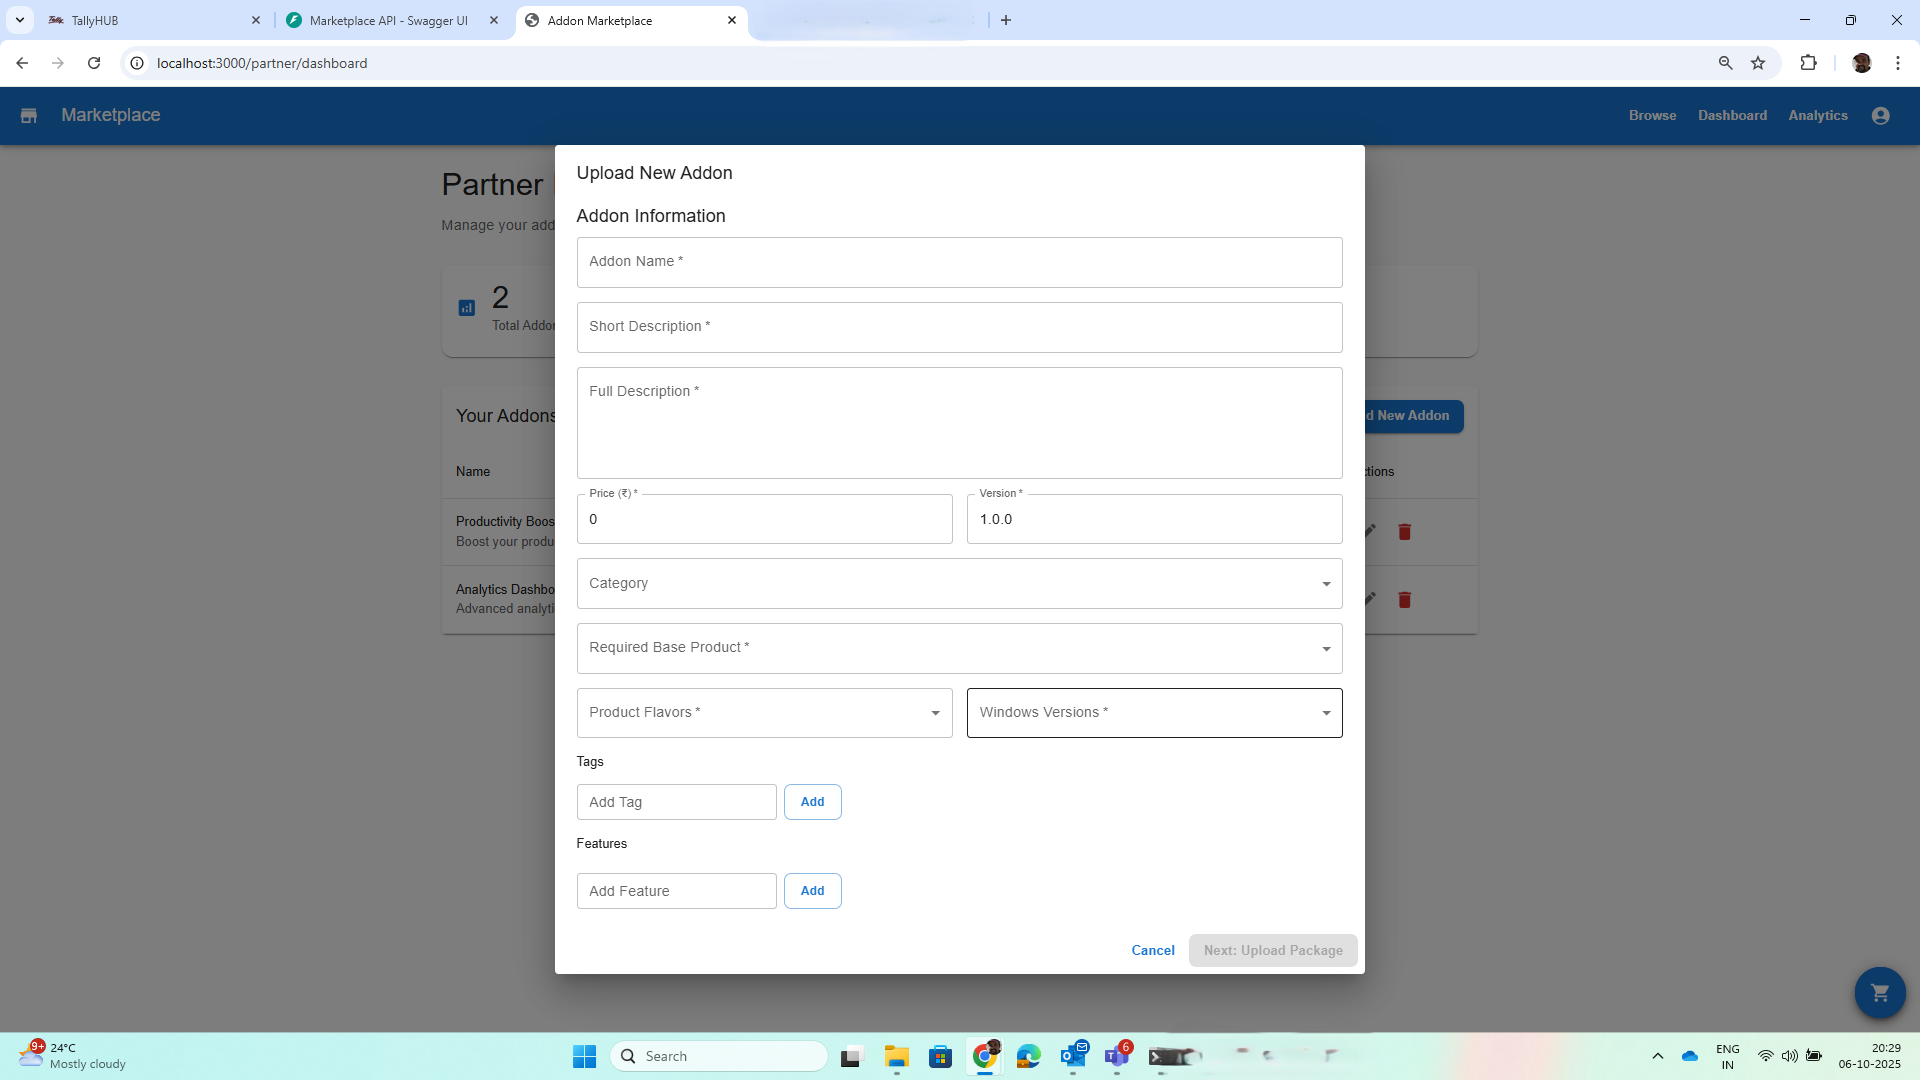Delete the Analytics Dashboard addon
Screen dimensions: 1920x1080
(x=1404, y=600)
